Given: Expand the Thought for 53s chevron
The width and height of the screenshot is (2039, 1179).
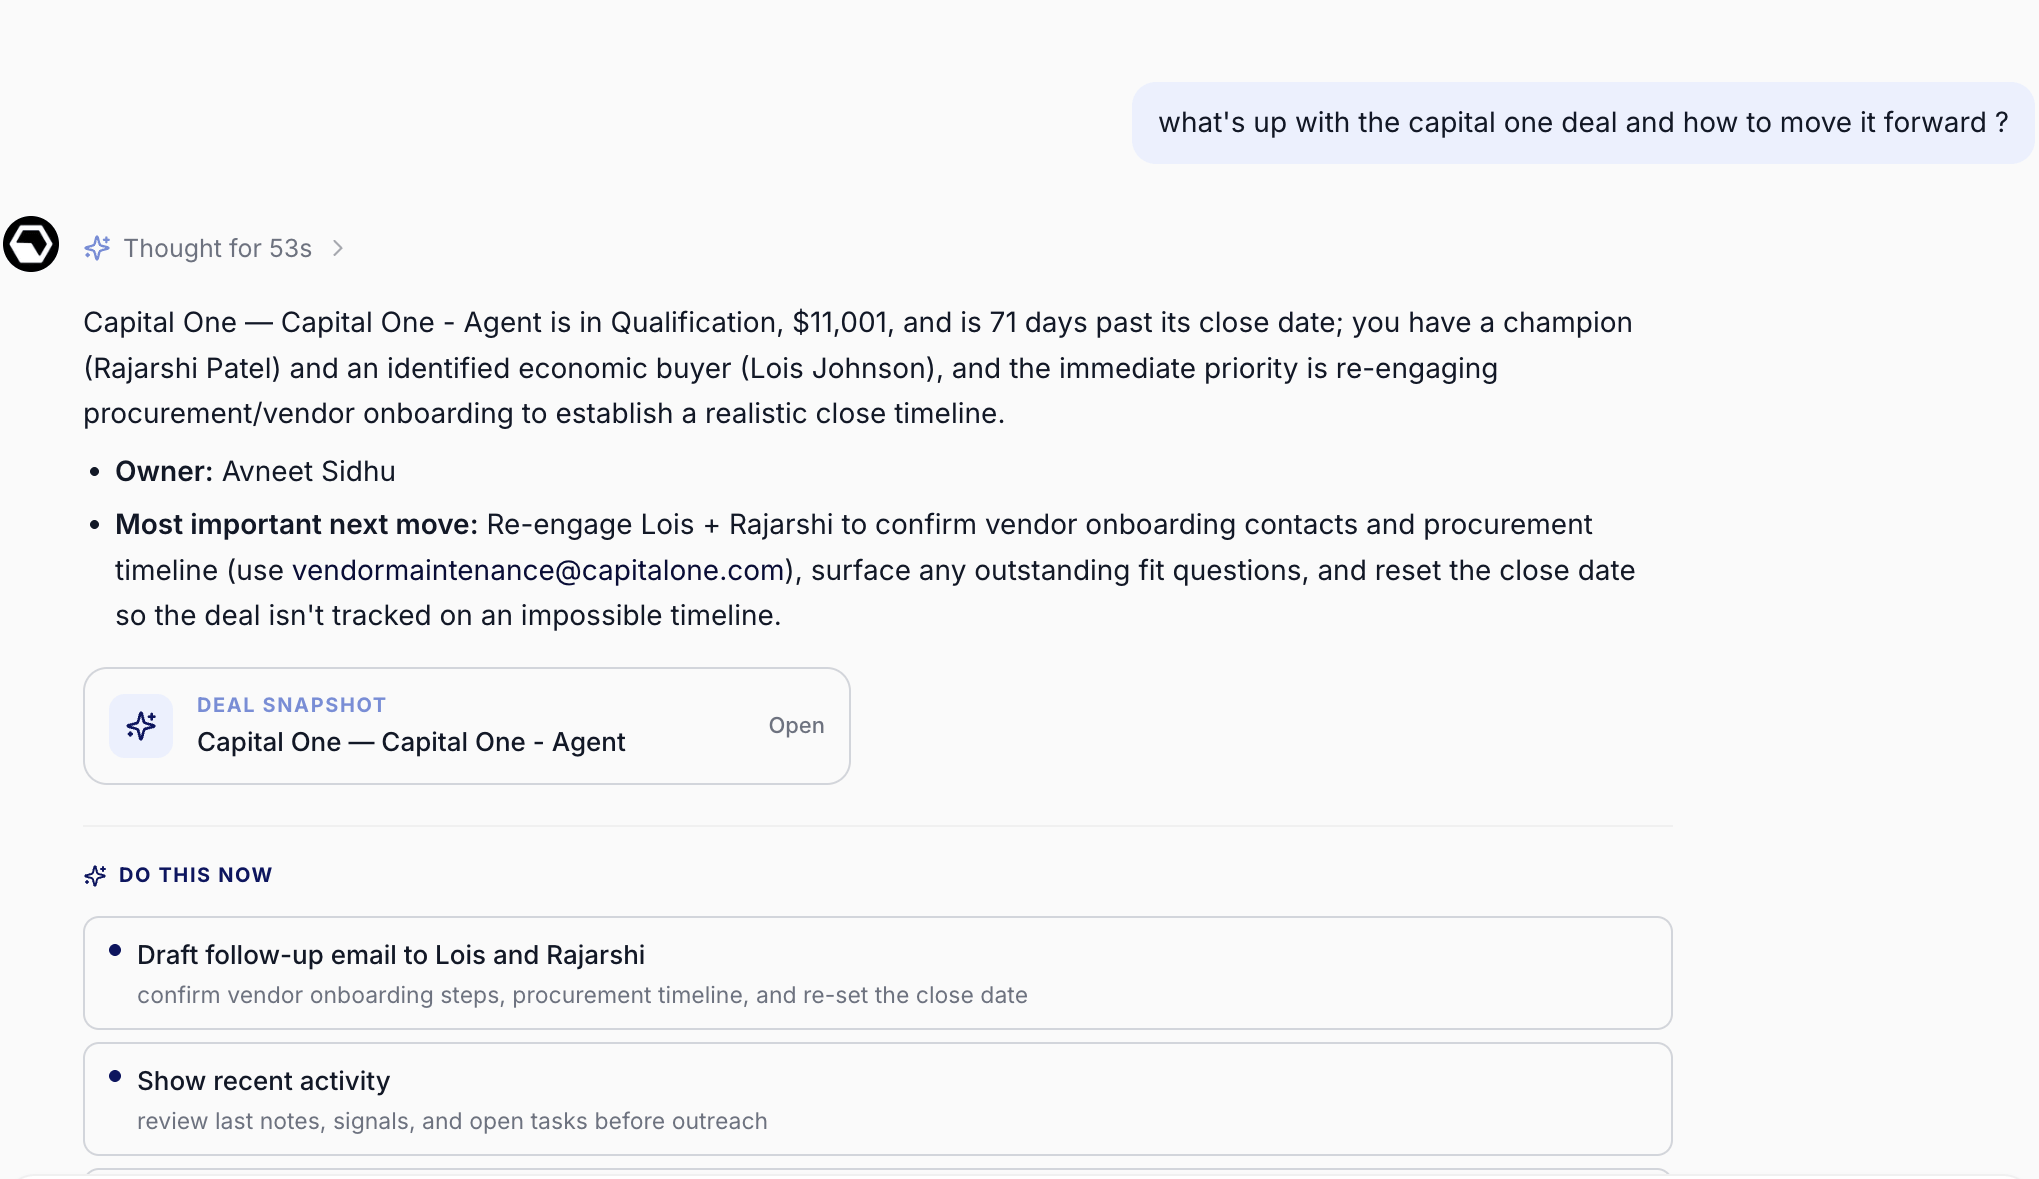Looking at the screenshot, I should tap(338, 248).
